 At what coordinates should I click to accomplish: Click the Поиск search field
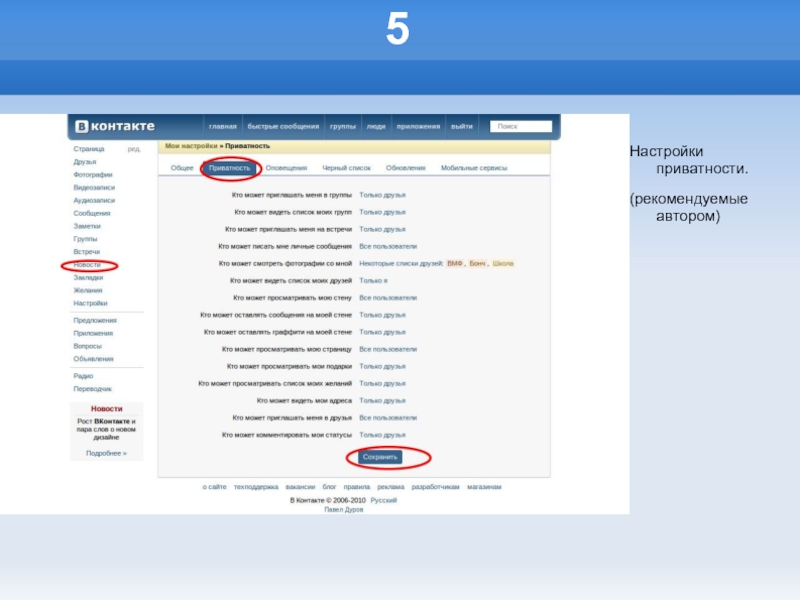[521, 127]
